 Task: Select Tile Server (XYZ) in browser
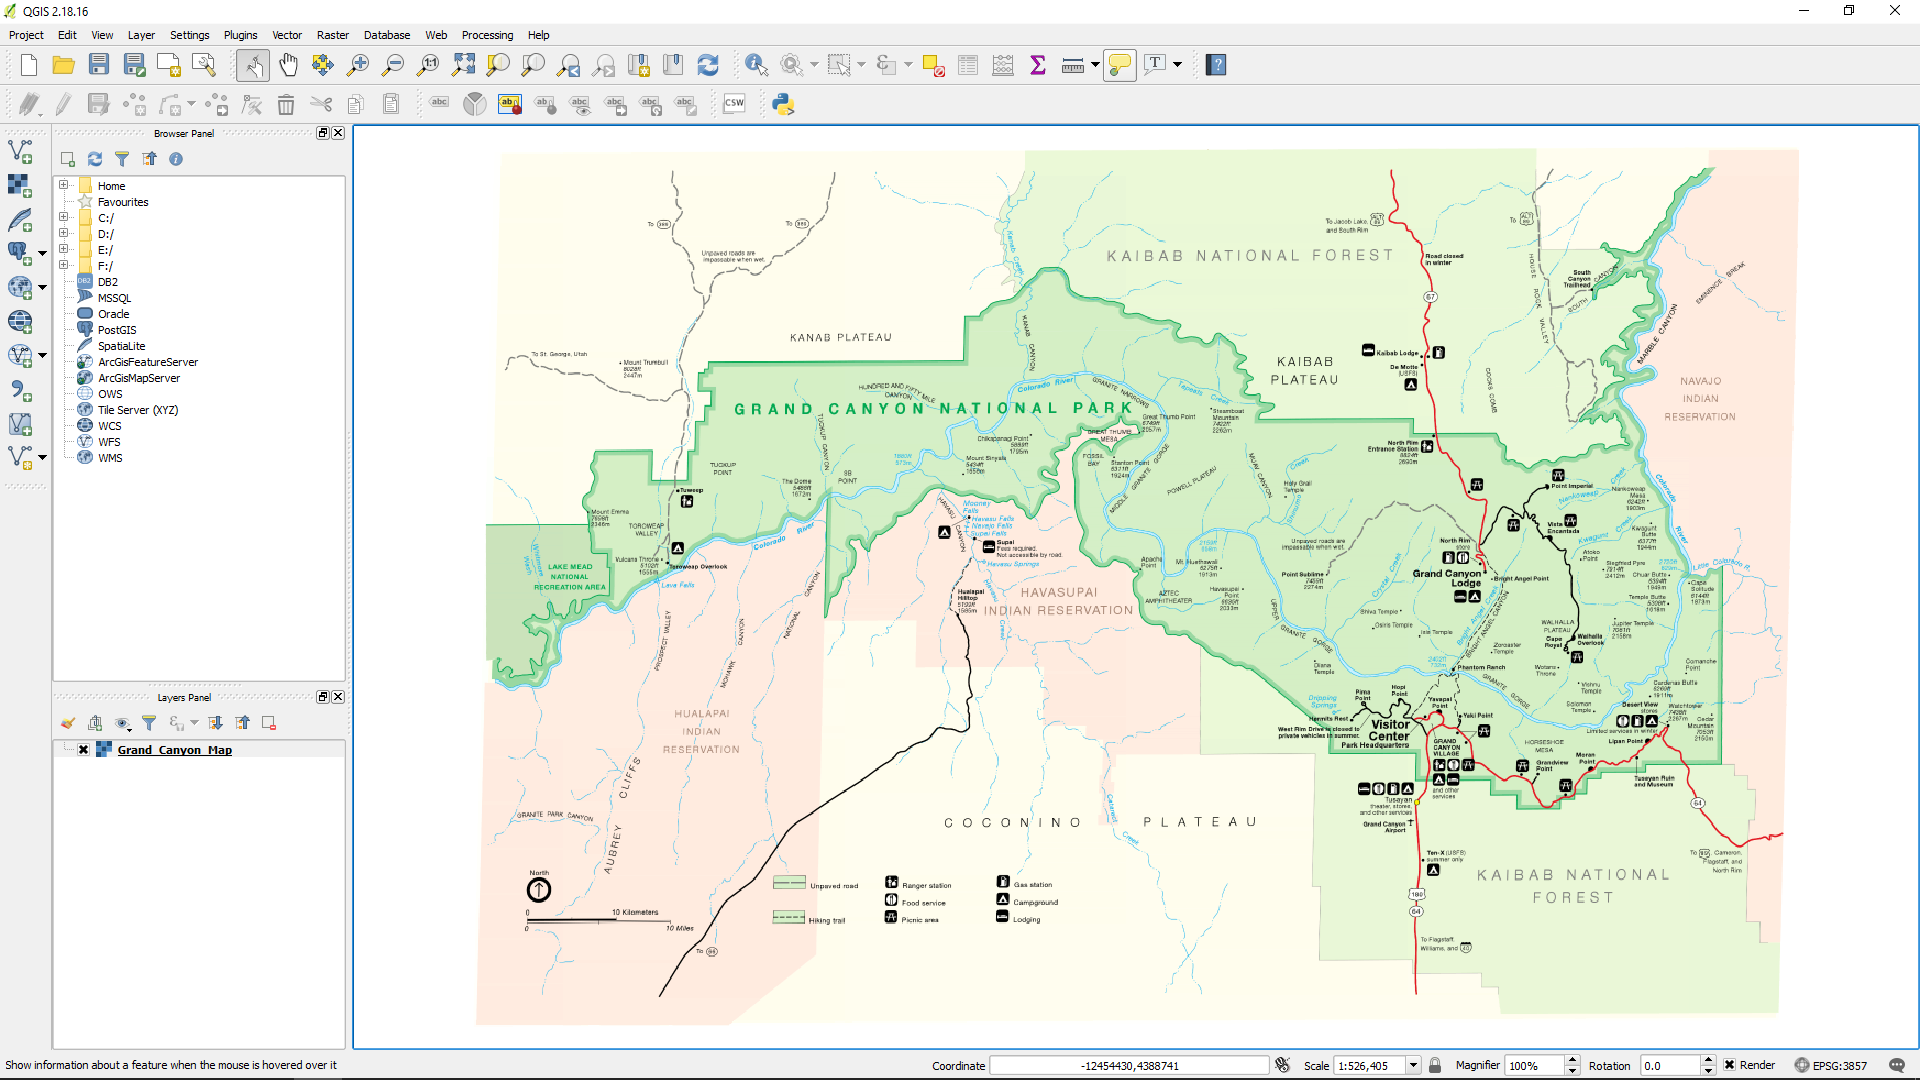pos(138,410)
